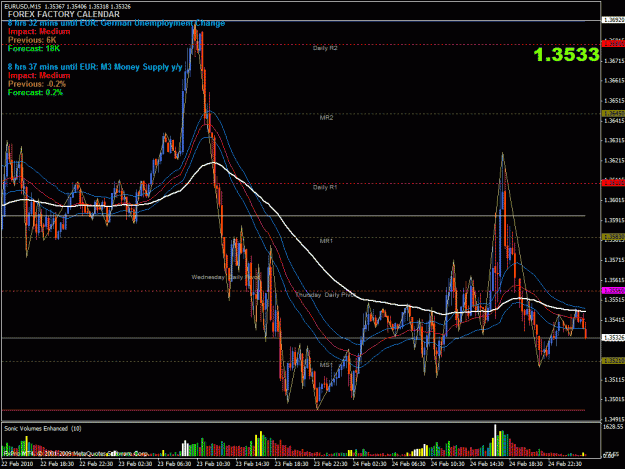The height and width of the screenshot is (469, 625).
Task: Select the MR2 level label
Action: tap(326, 118)
